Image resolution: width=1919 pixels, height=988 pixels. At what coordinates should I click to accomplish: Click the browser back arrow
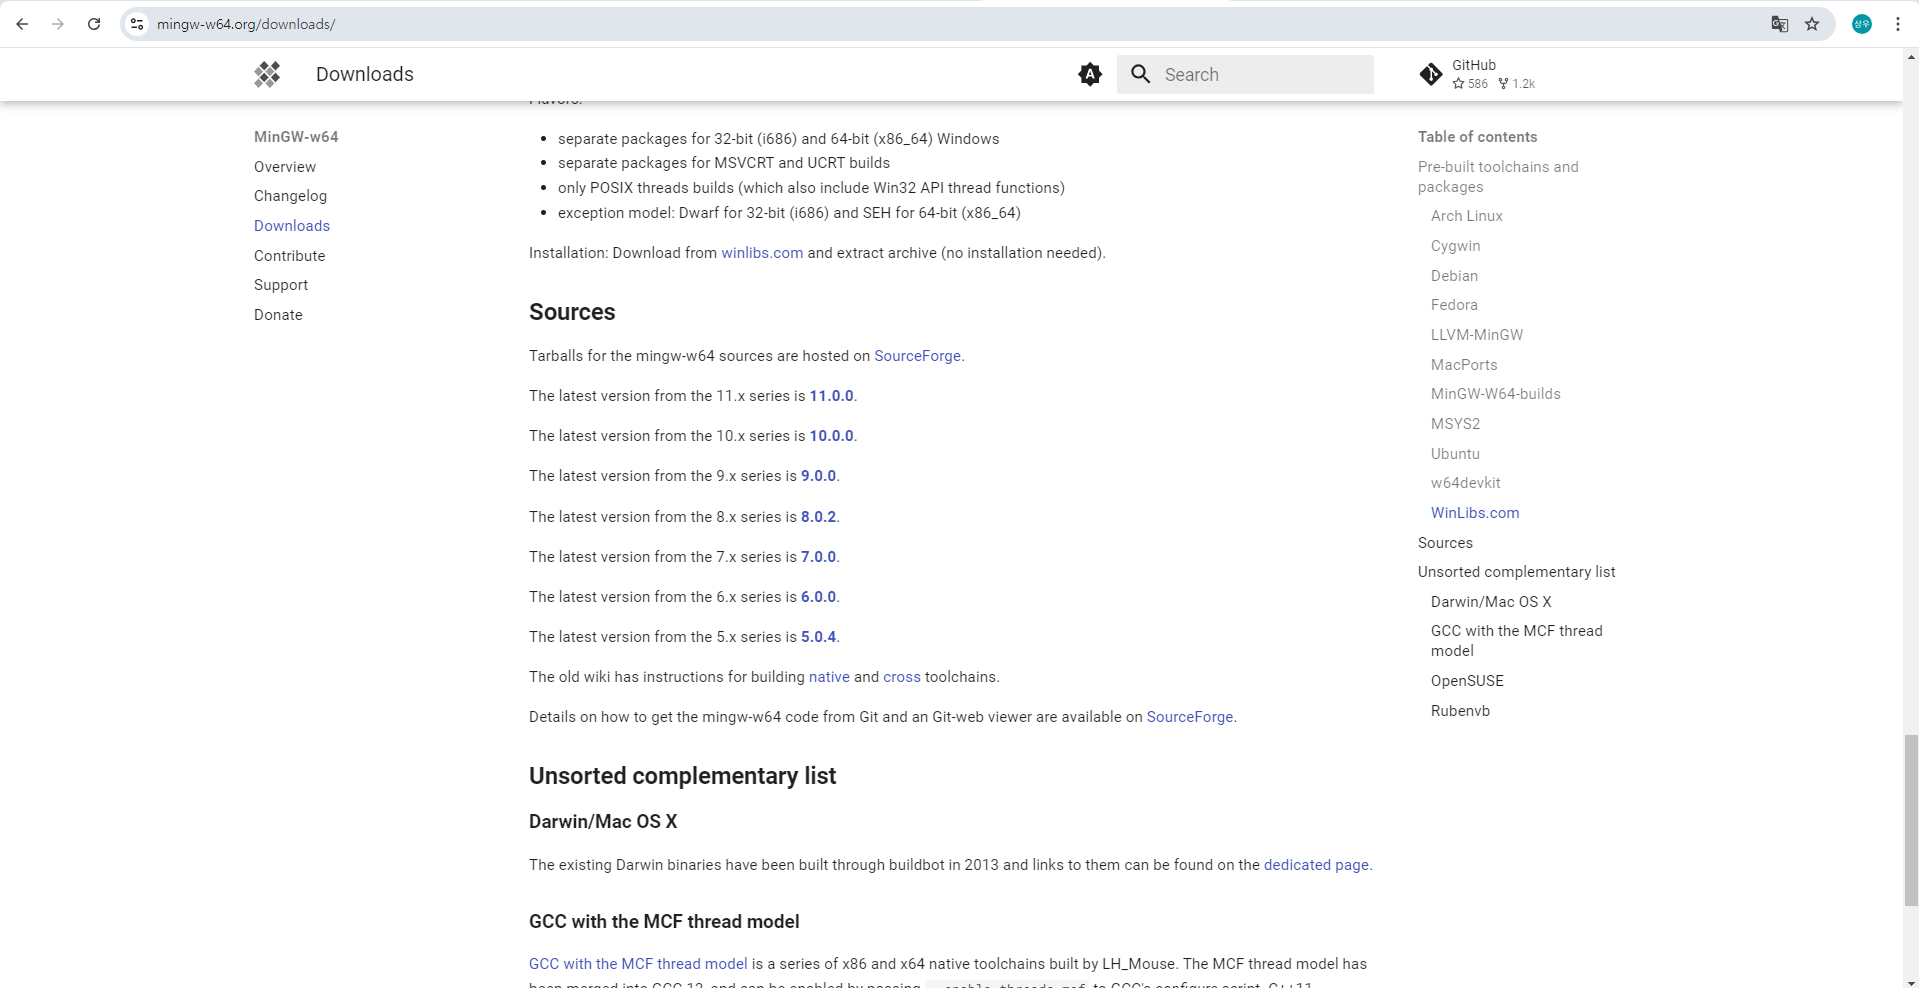click(22, 24)
